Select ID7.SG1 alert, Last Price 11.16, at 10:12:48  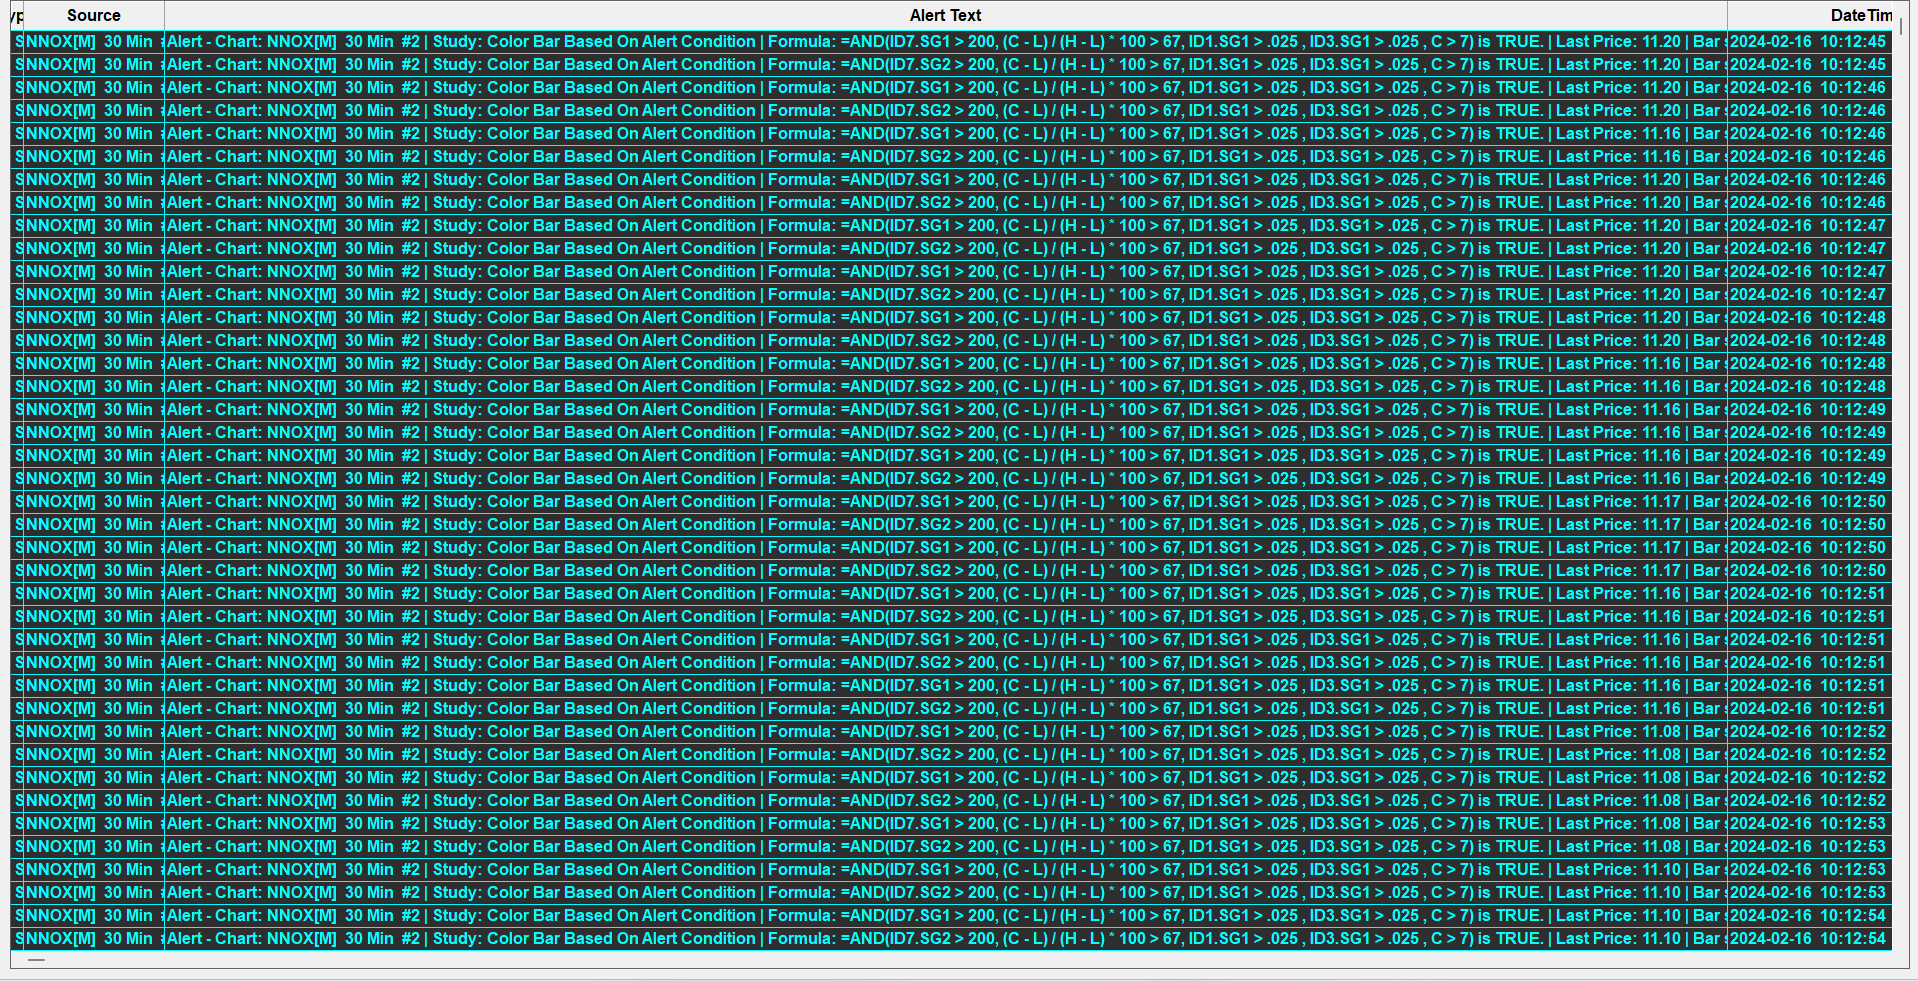951,363
